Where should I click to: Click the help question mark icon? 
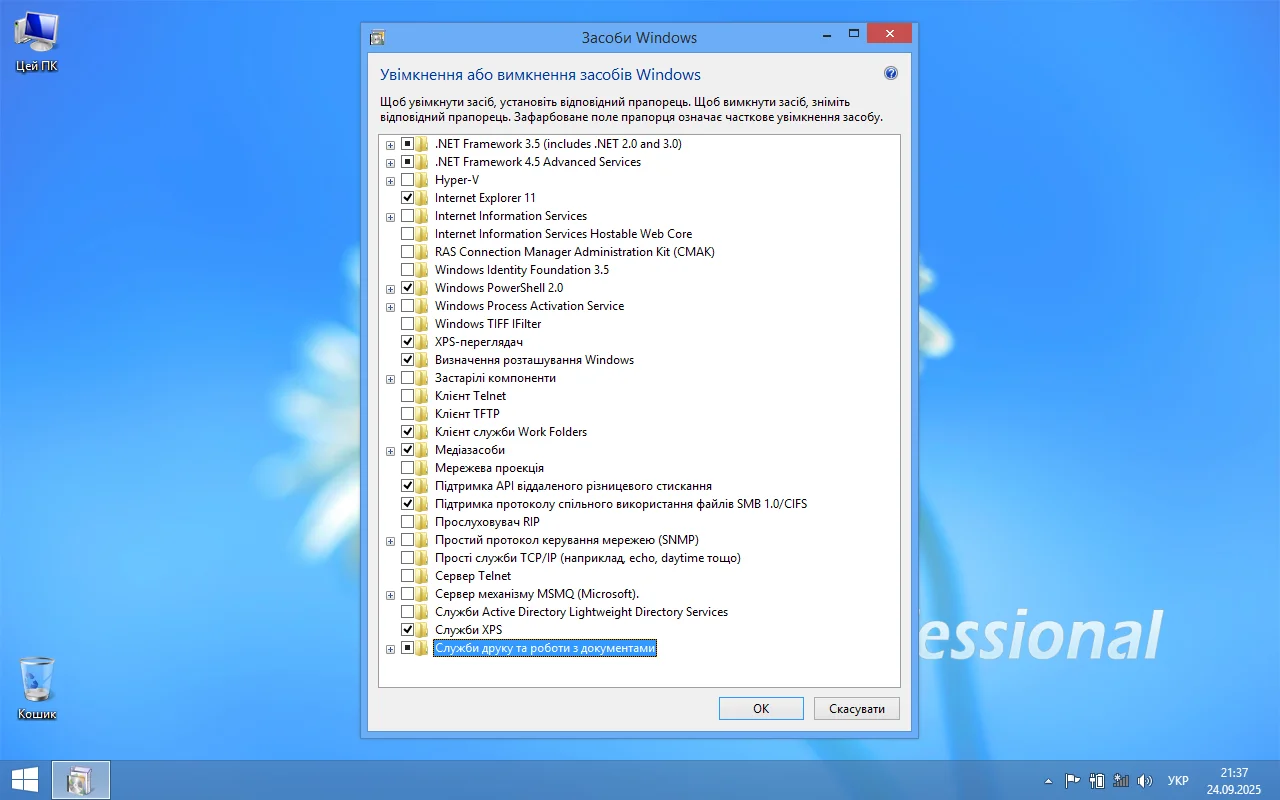click(891, 73)
